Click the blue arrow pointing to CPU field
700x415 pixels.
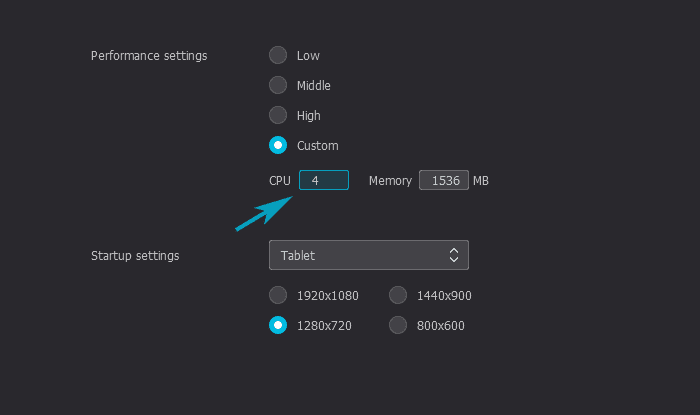coord(264,214)
